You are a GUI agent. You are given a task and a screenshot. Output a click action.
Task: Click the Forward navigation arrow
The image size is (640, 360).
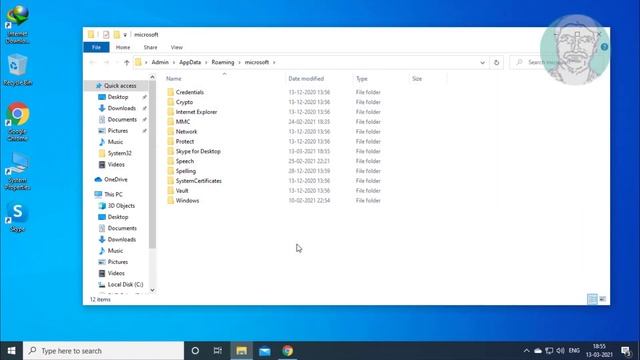click(107, 62)
